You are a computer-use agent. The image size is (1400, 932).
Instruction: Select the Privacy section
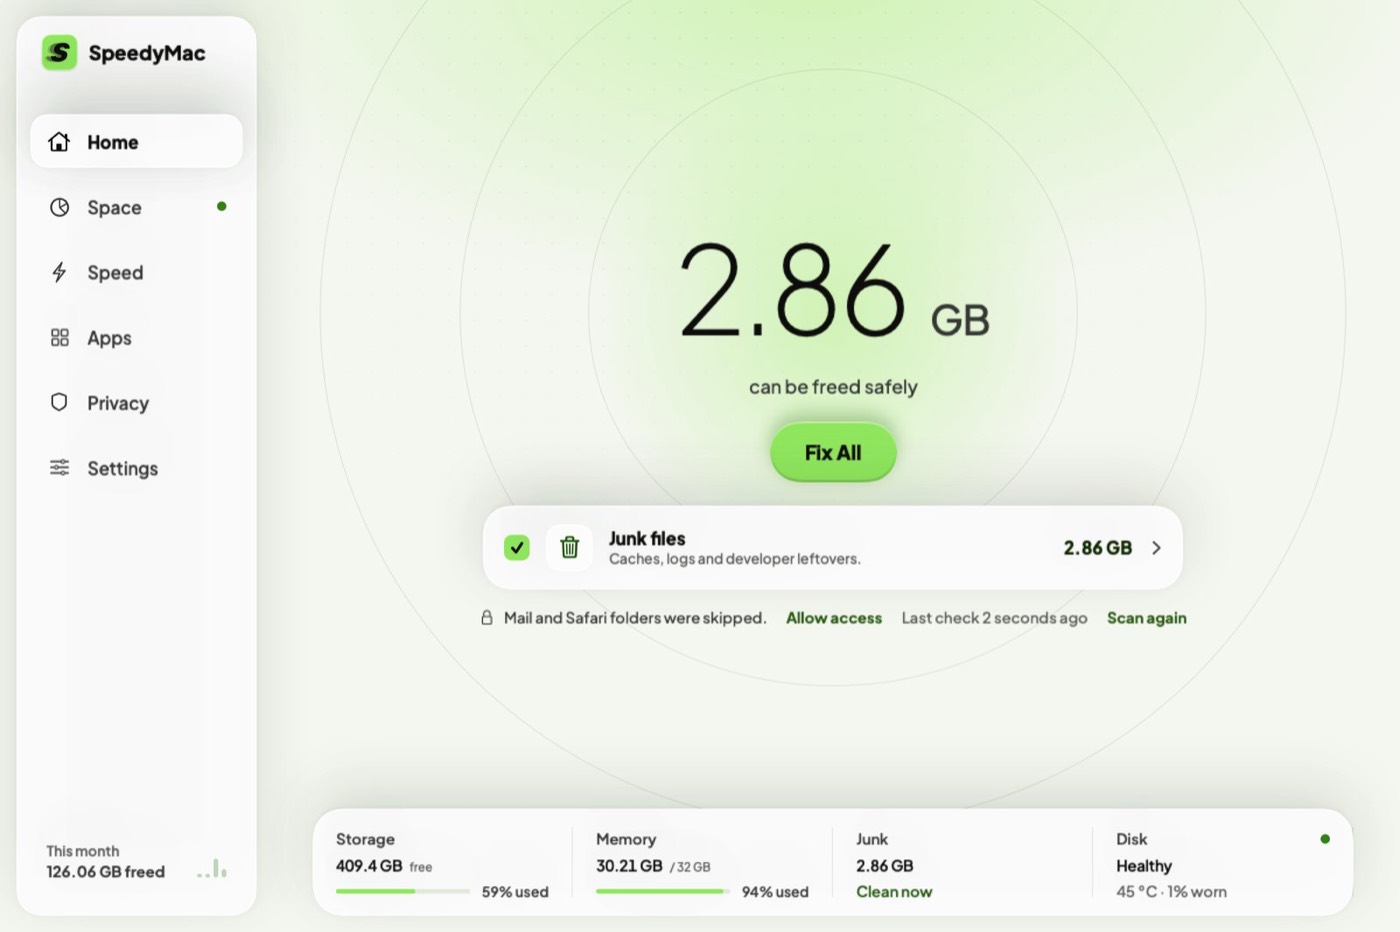coord(136,403)
